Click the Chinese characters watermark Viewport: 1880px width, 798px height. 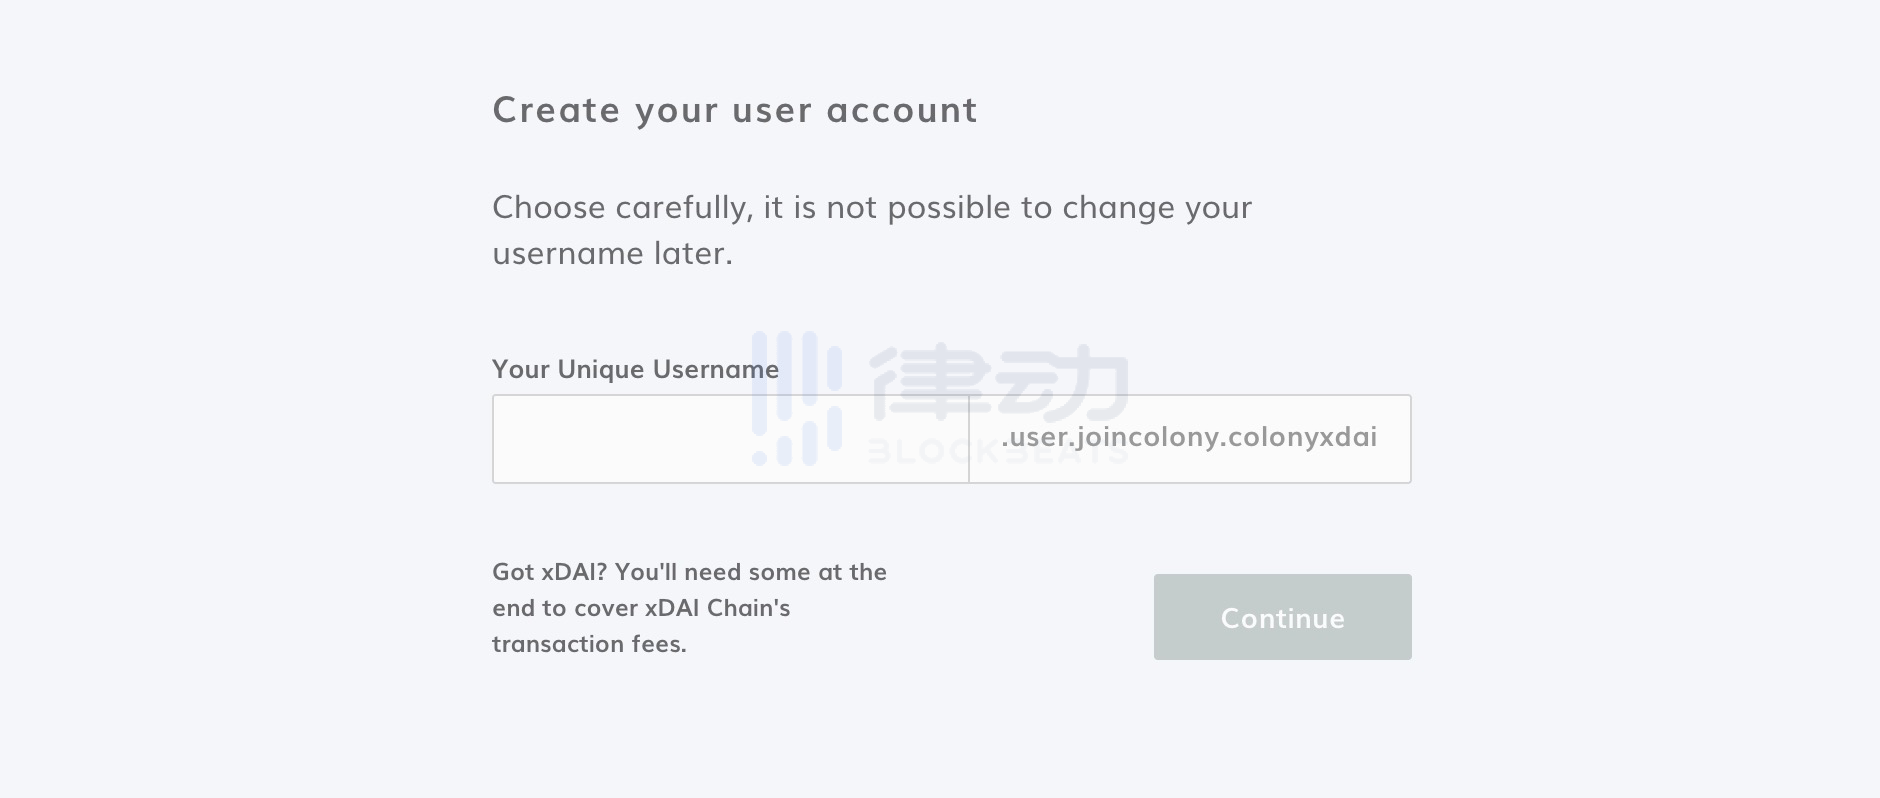(998, 381)
